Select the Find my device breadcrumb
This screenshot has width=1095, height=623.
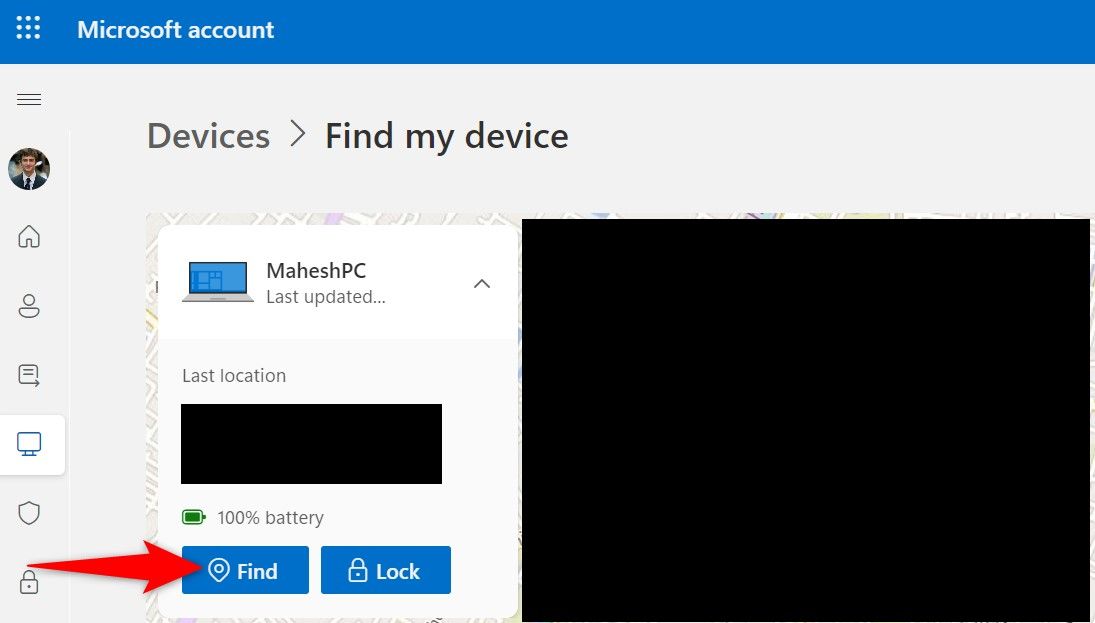click(446, 135)
